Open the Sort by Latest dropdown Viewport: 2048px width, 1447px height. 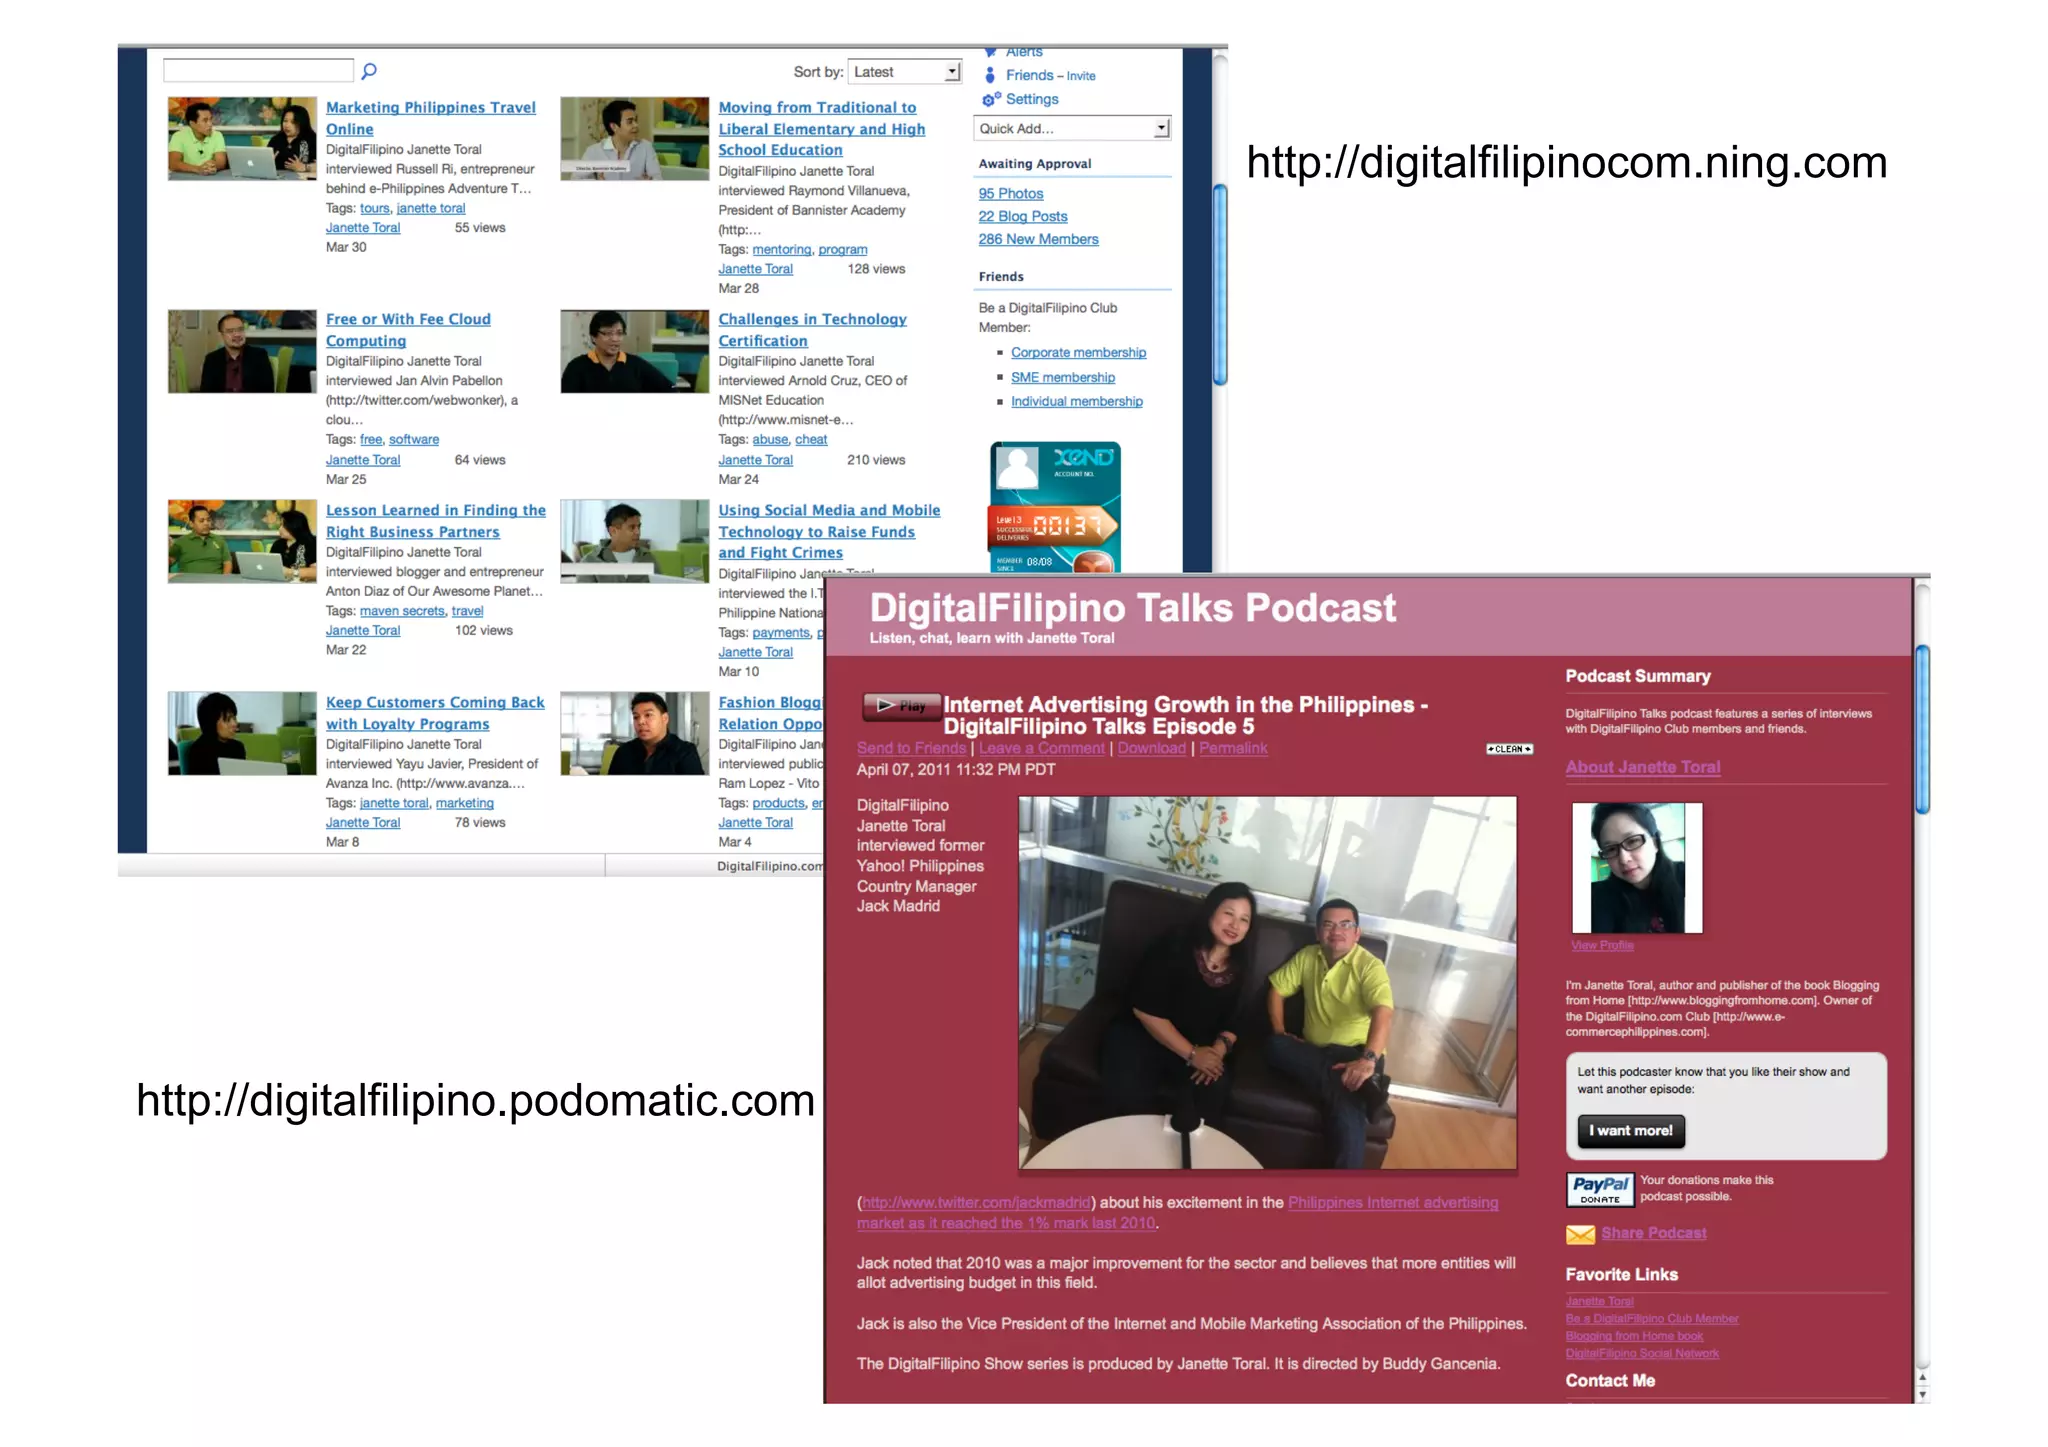pos(904,72)
